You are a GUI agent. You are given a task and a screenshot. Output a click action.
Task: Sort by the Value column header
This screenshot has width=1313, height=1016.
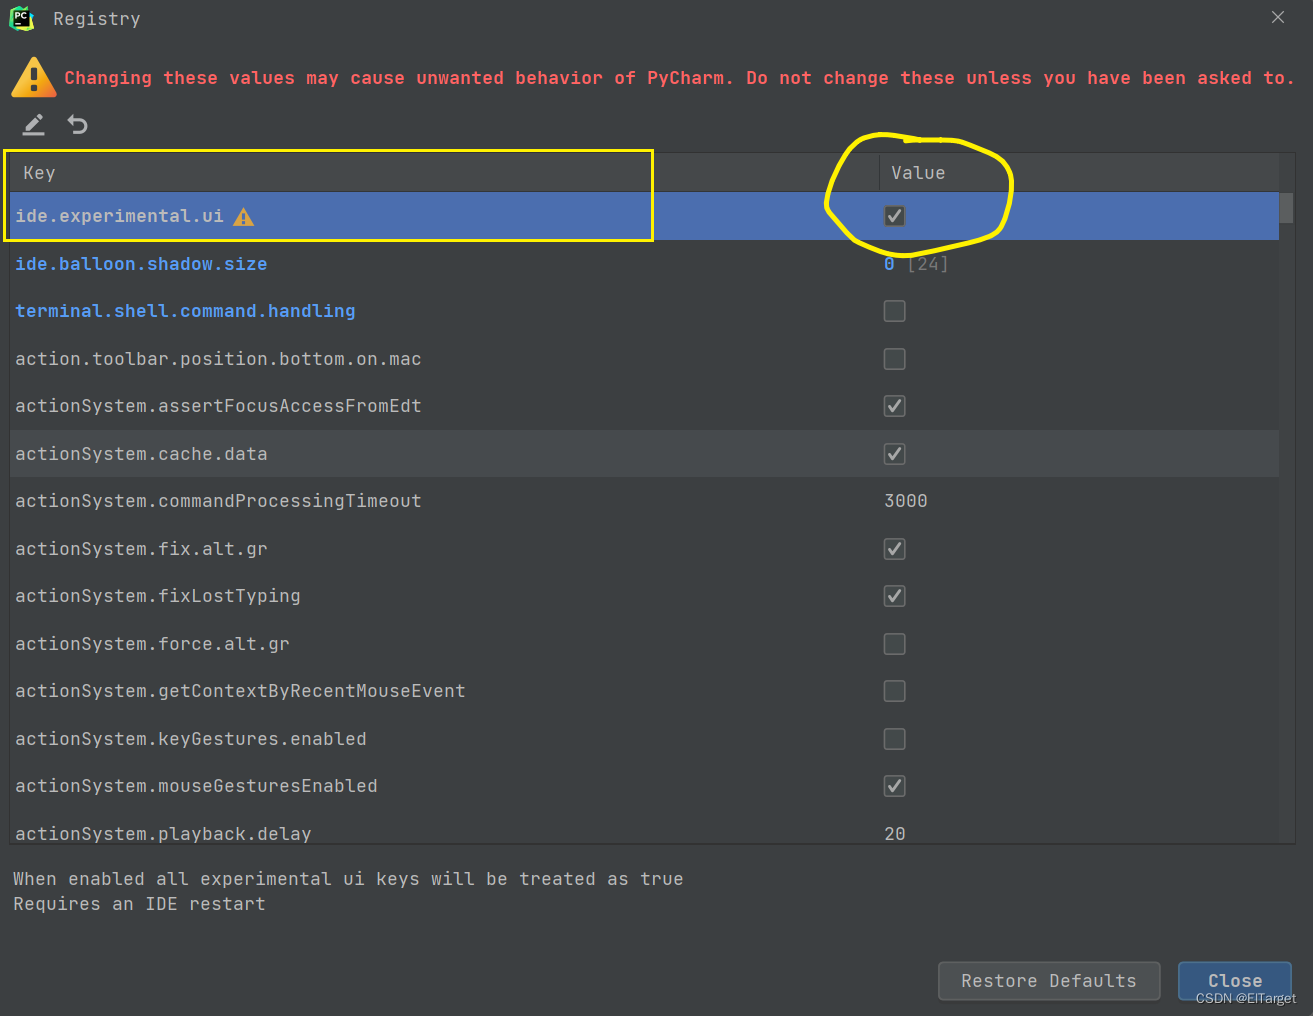coord(1079,173)
